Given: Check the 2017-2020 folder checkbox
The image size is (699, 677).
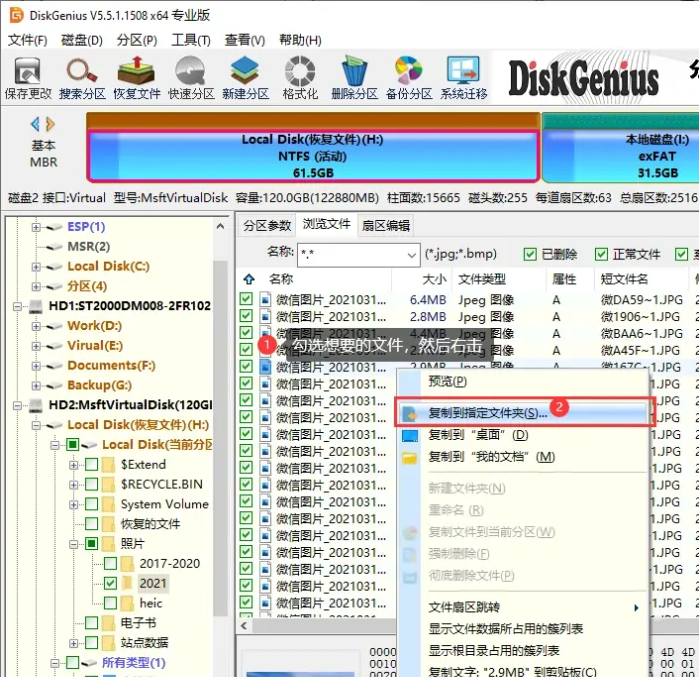Looking at the screenshot, I should [x=111, y=564].
